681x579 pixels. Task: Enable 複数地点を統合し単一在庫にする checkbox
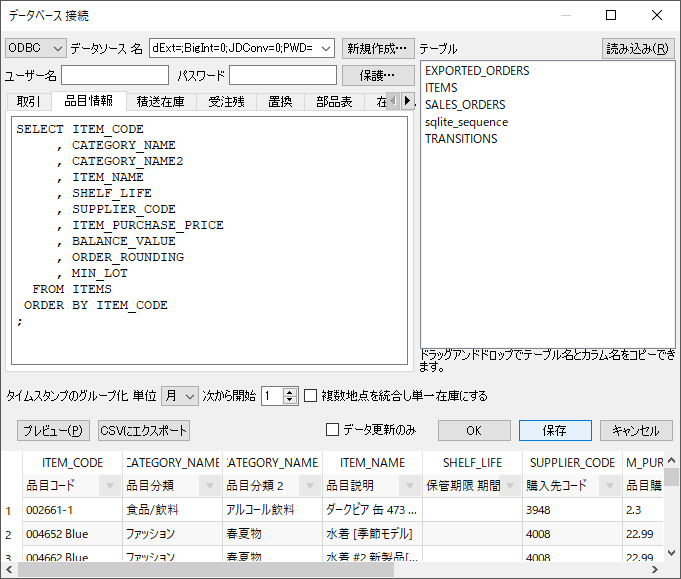[311, 395]
